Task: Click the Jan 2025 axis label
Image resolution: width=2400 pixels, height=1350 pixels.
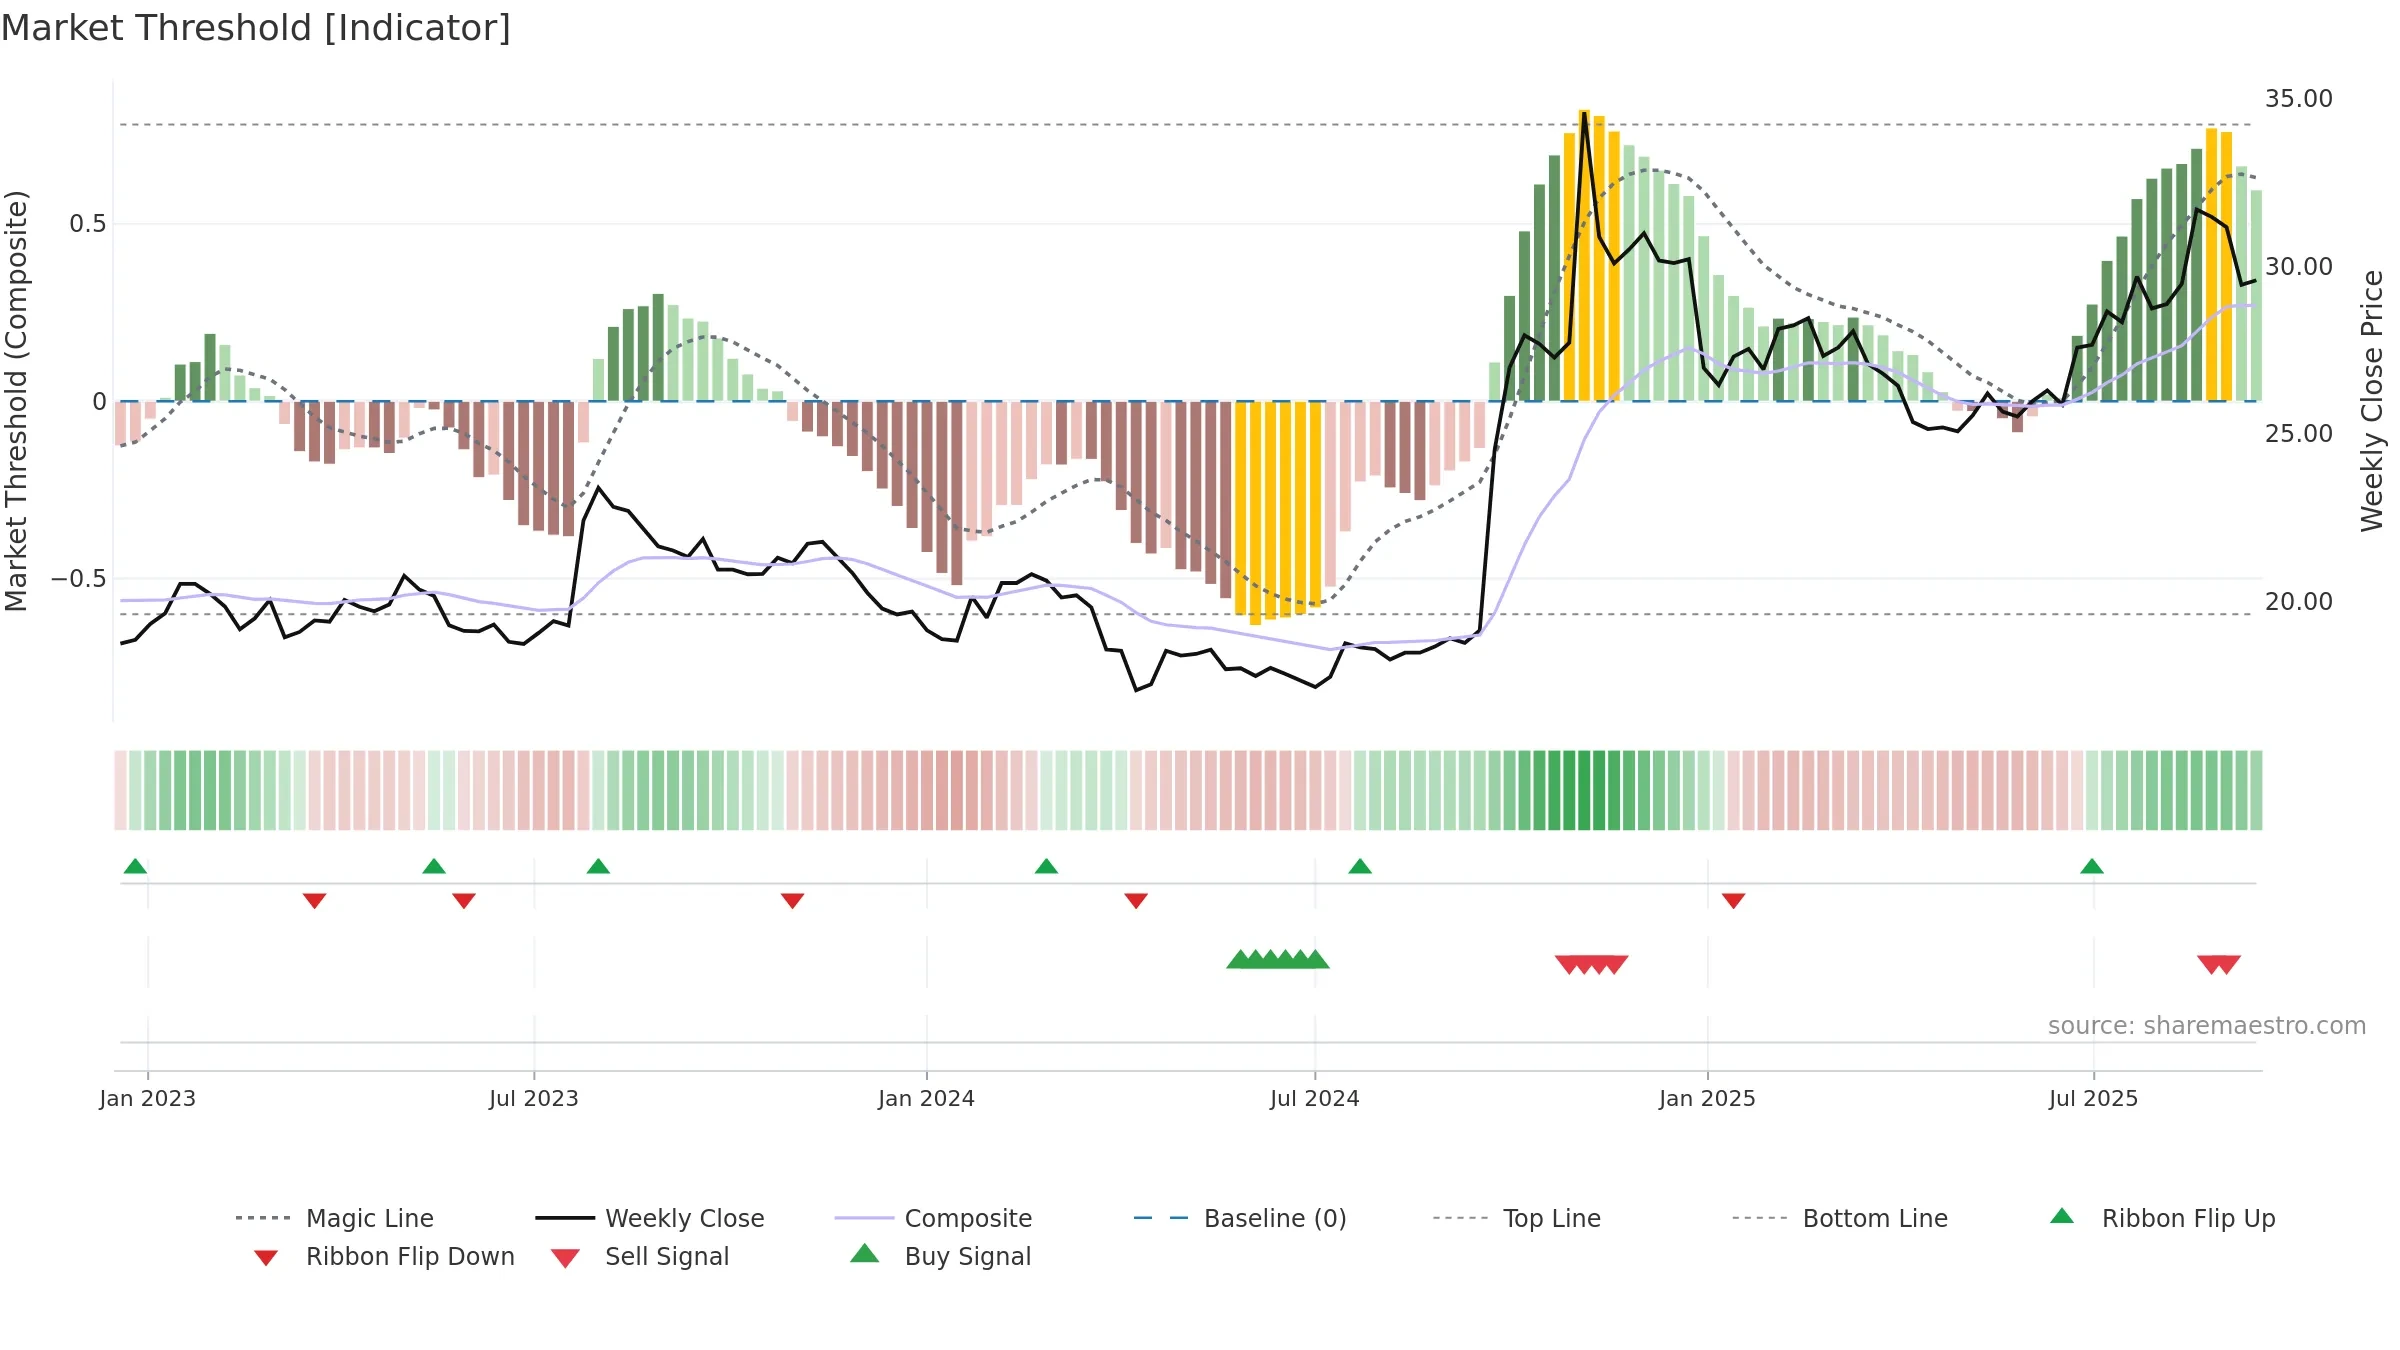Action: (1707, 1098)
